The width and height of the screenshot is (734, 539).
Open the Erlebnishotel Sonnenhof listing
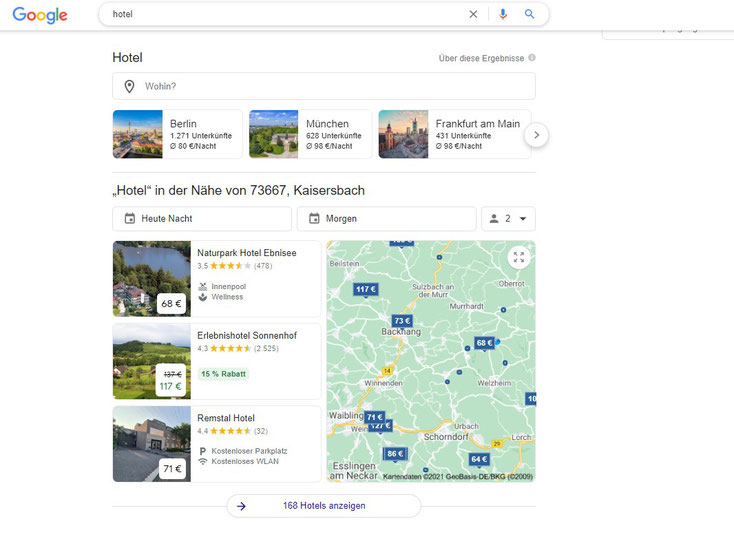point(217,361)
